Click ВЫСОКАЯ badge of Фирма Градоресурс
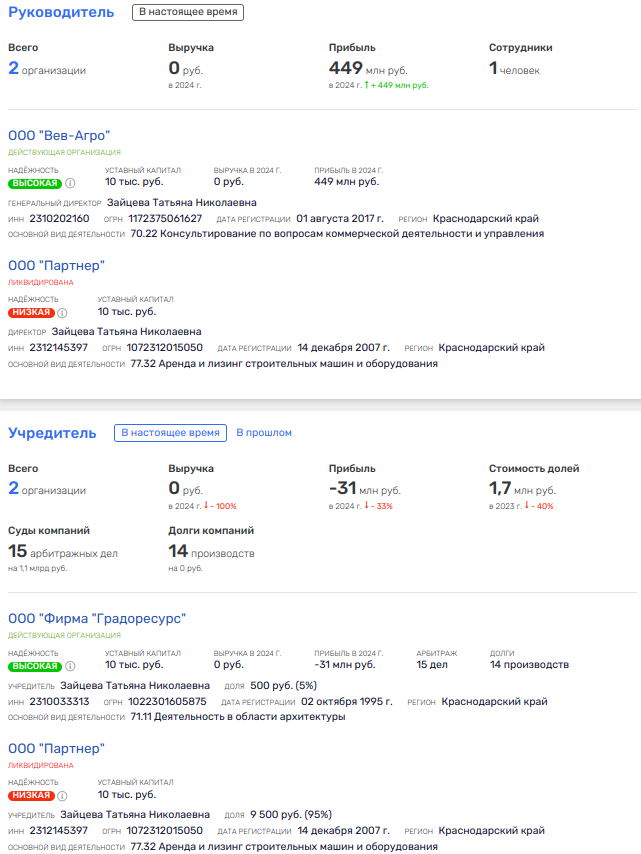 click(35, 666)
